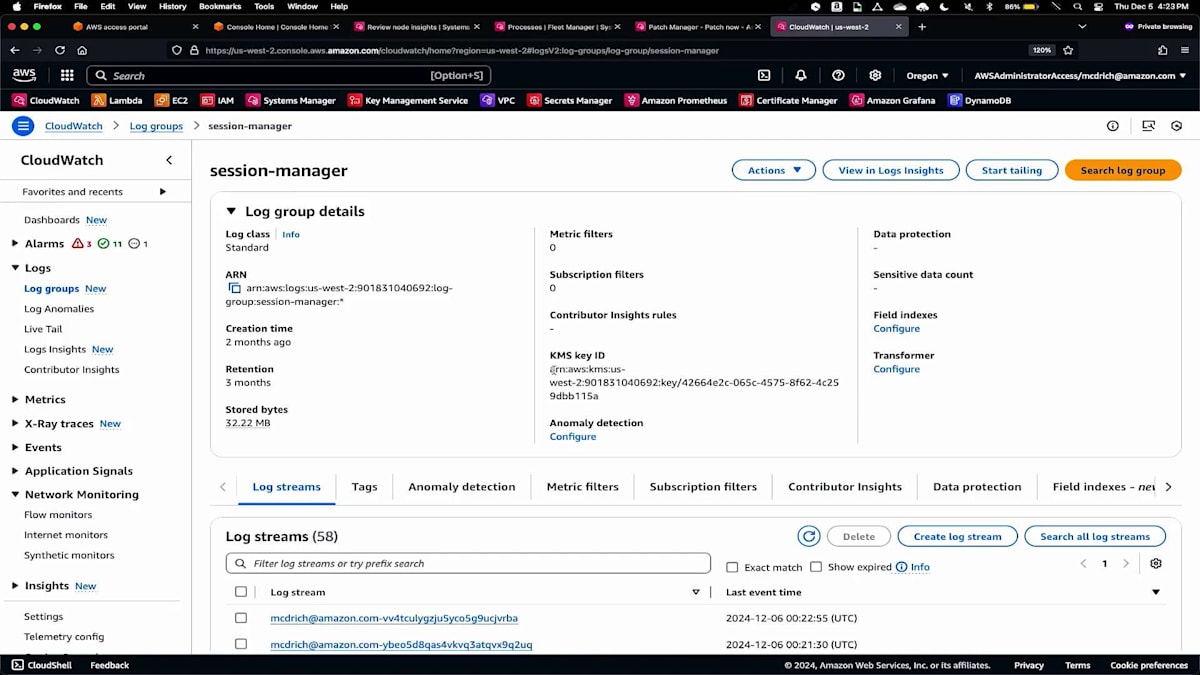This screenshot has width=1200, height=675.
Task: Open the Amazon Grafana shortcut
Action: point(892,100)
